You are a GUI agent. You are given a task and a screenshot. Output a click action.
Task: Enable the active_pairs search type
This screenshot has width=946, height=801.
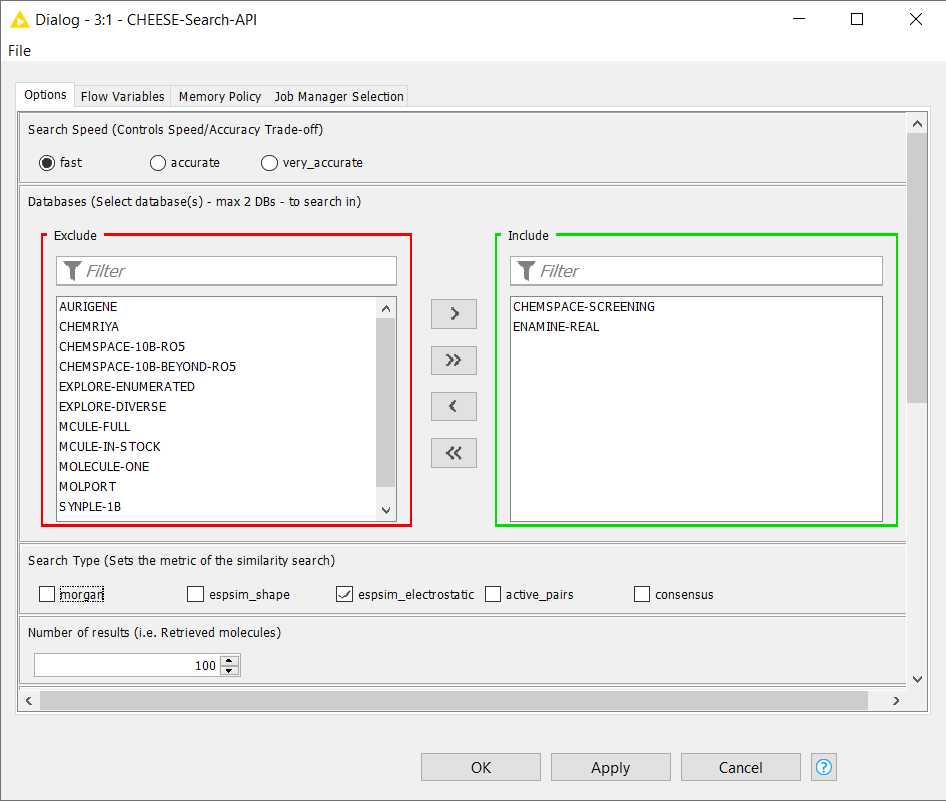coord(493,594)
